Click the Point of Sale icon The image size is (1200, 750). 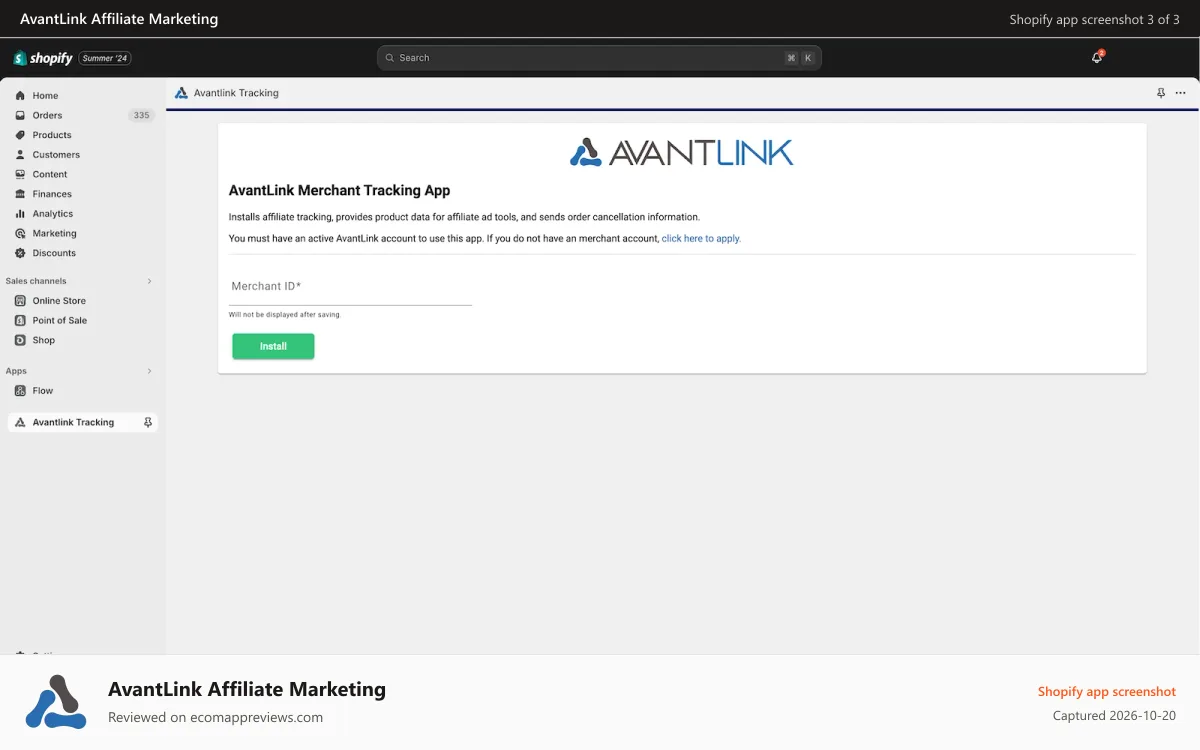point(20,320)
